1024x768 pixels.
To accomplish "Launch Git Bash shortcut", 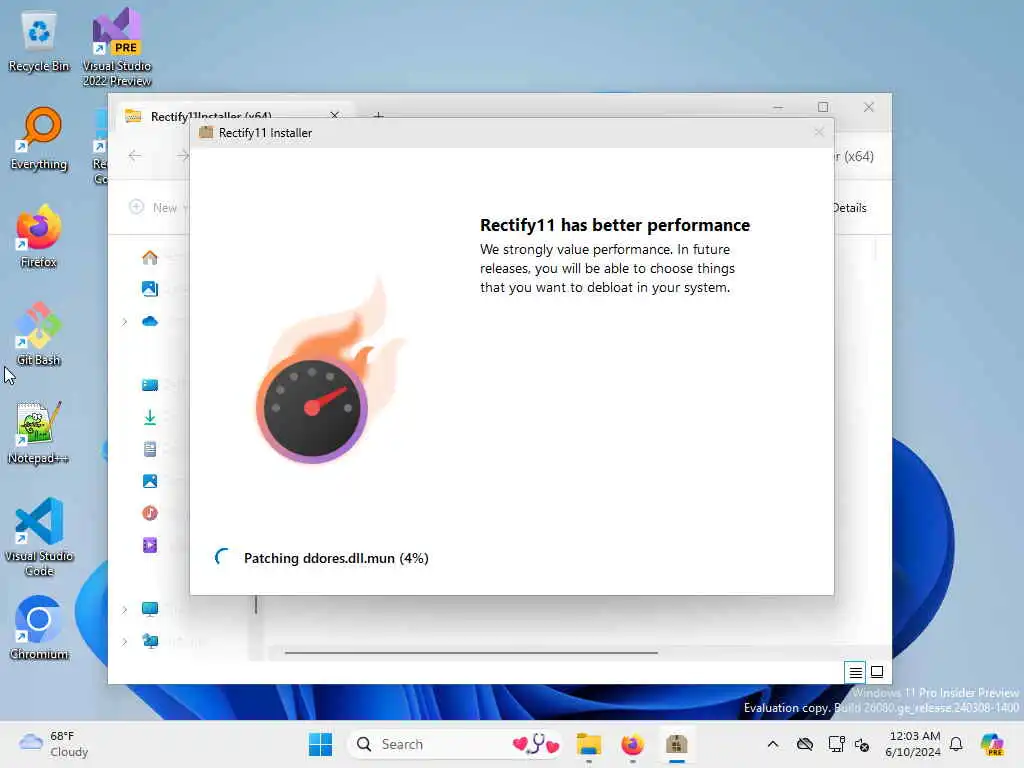I will (x=39, y=334).
